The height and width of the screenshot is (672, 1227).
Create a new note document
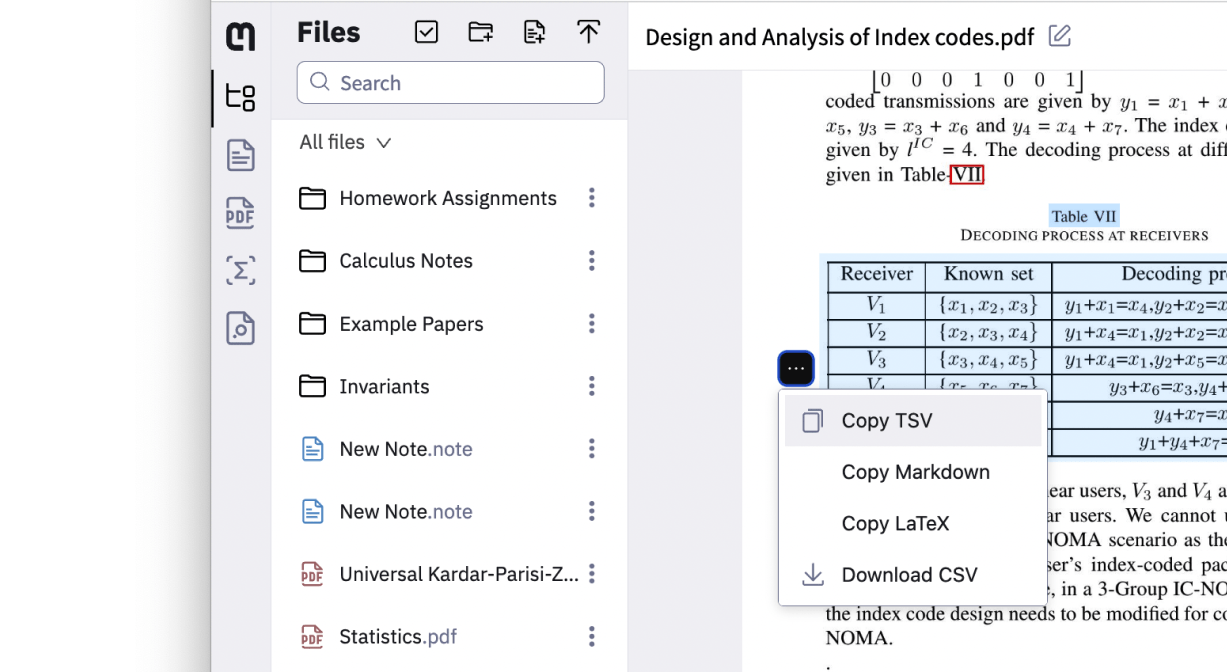tap(534, 33)
